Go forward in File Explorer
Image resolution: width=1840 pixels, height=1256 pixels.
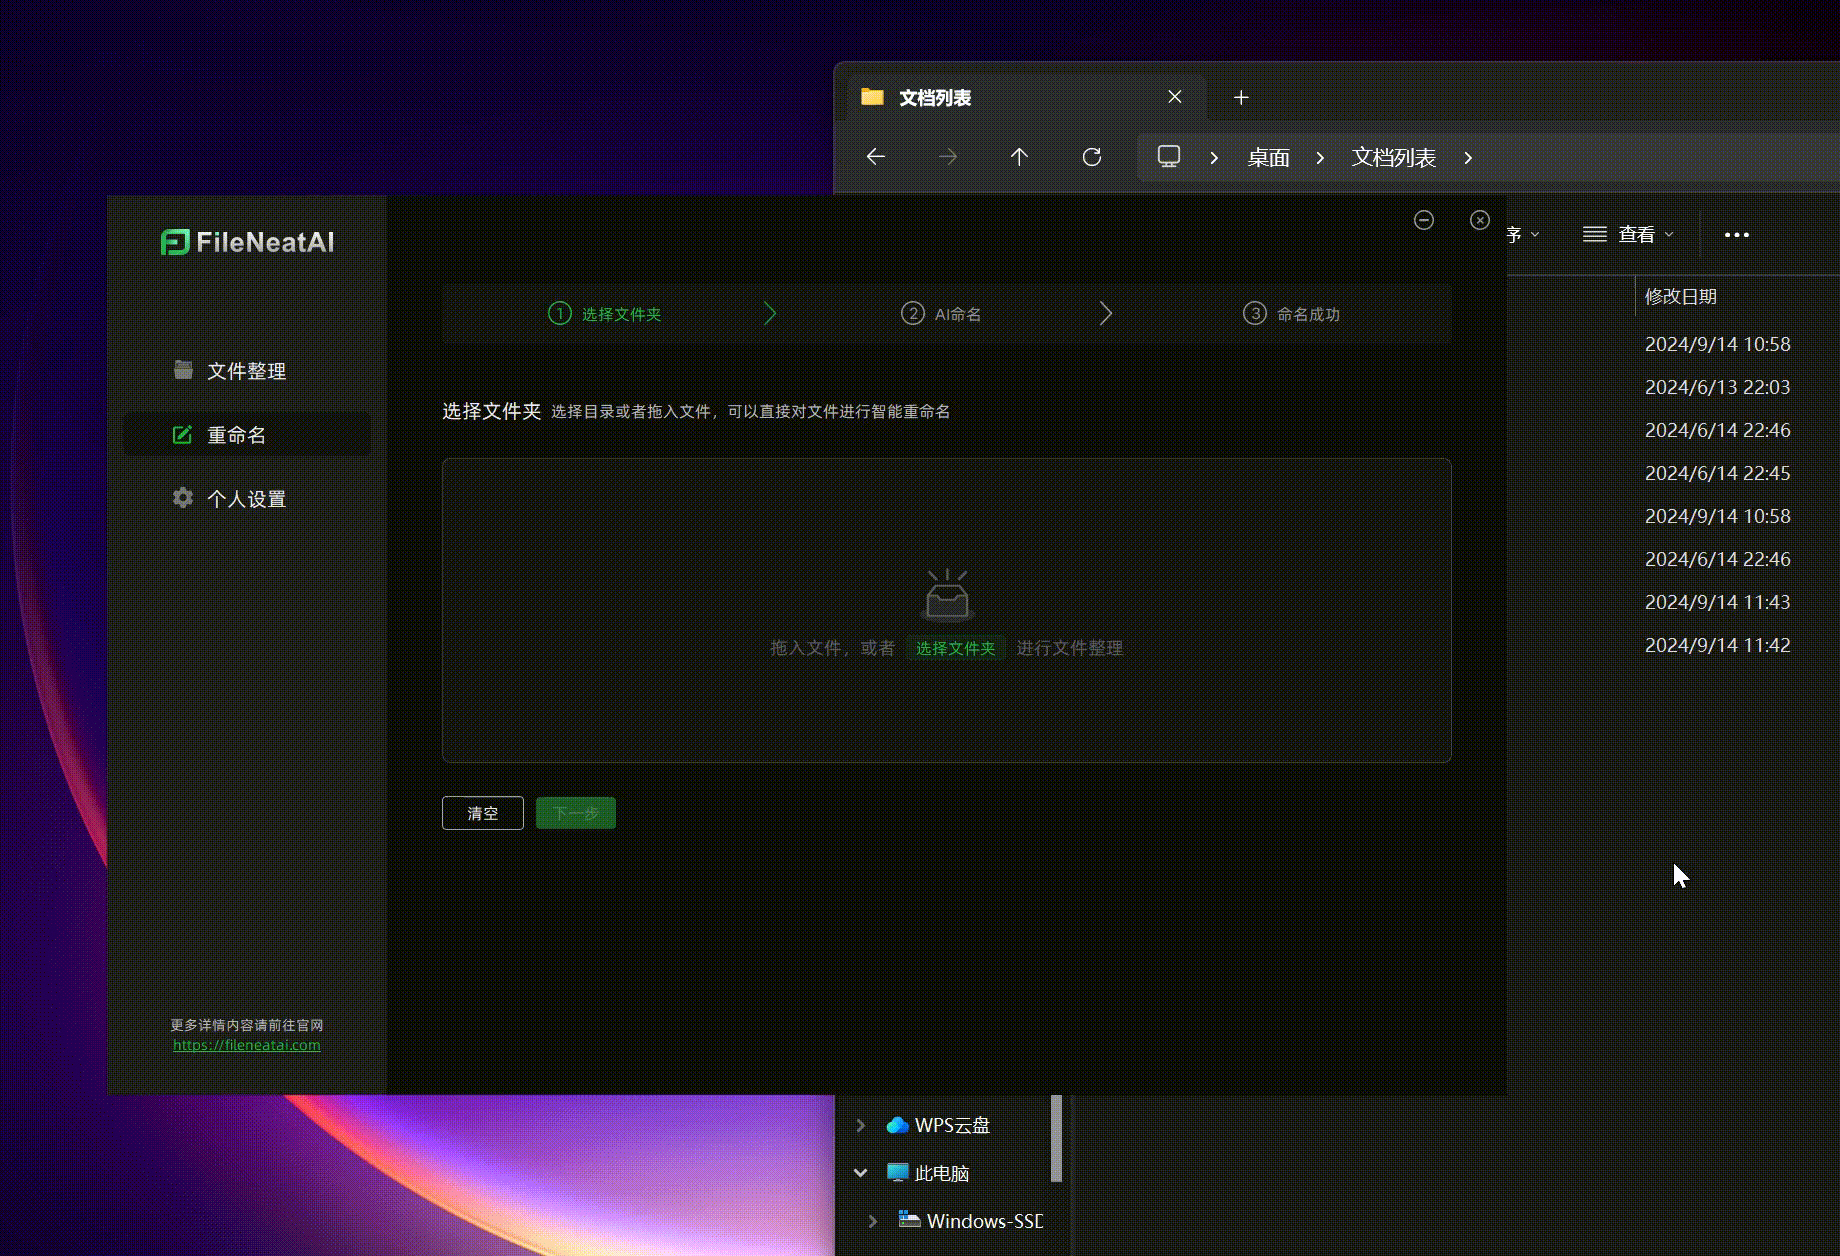948,157
